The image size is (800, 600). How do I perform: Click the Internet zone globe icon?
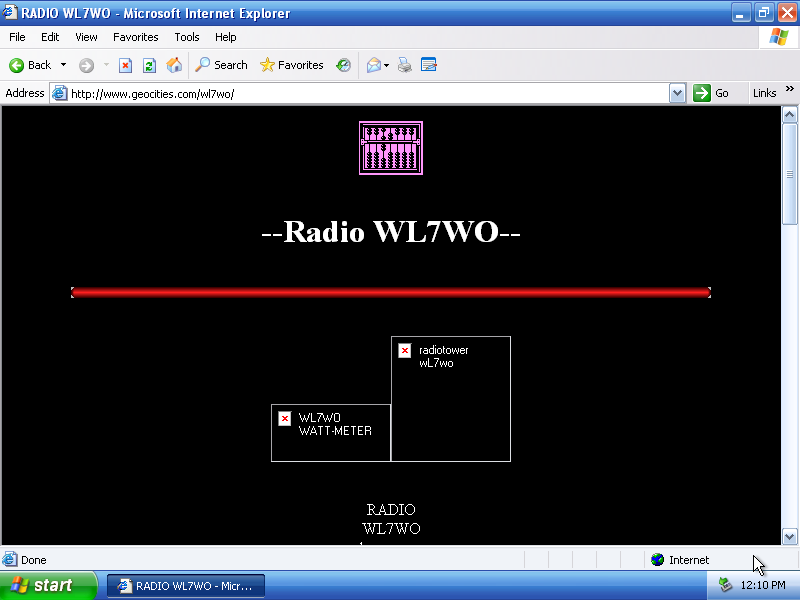(x=658, y=560)
